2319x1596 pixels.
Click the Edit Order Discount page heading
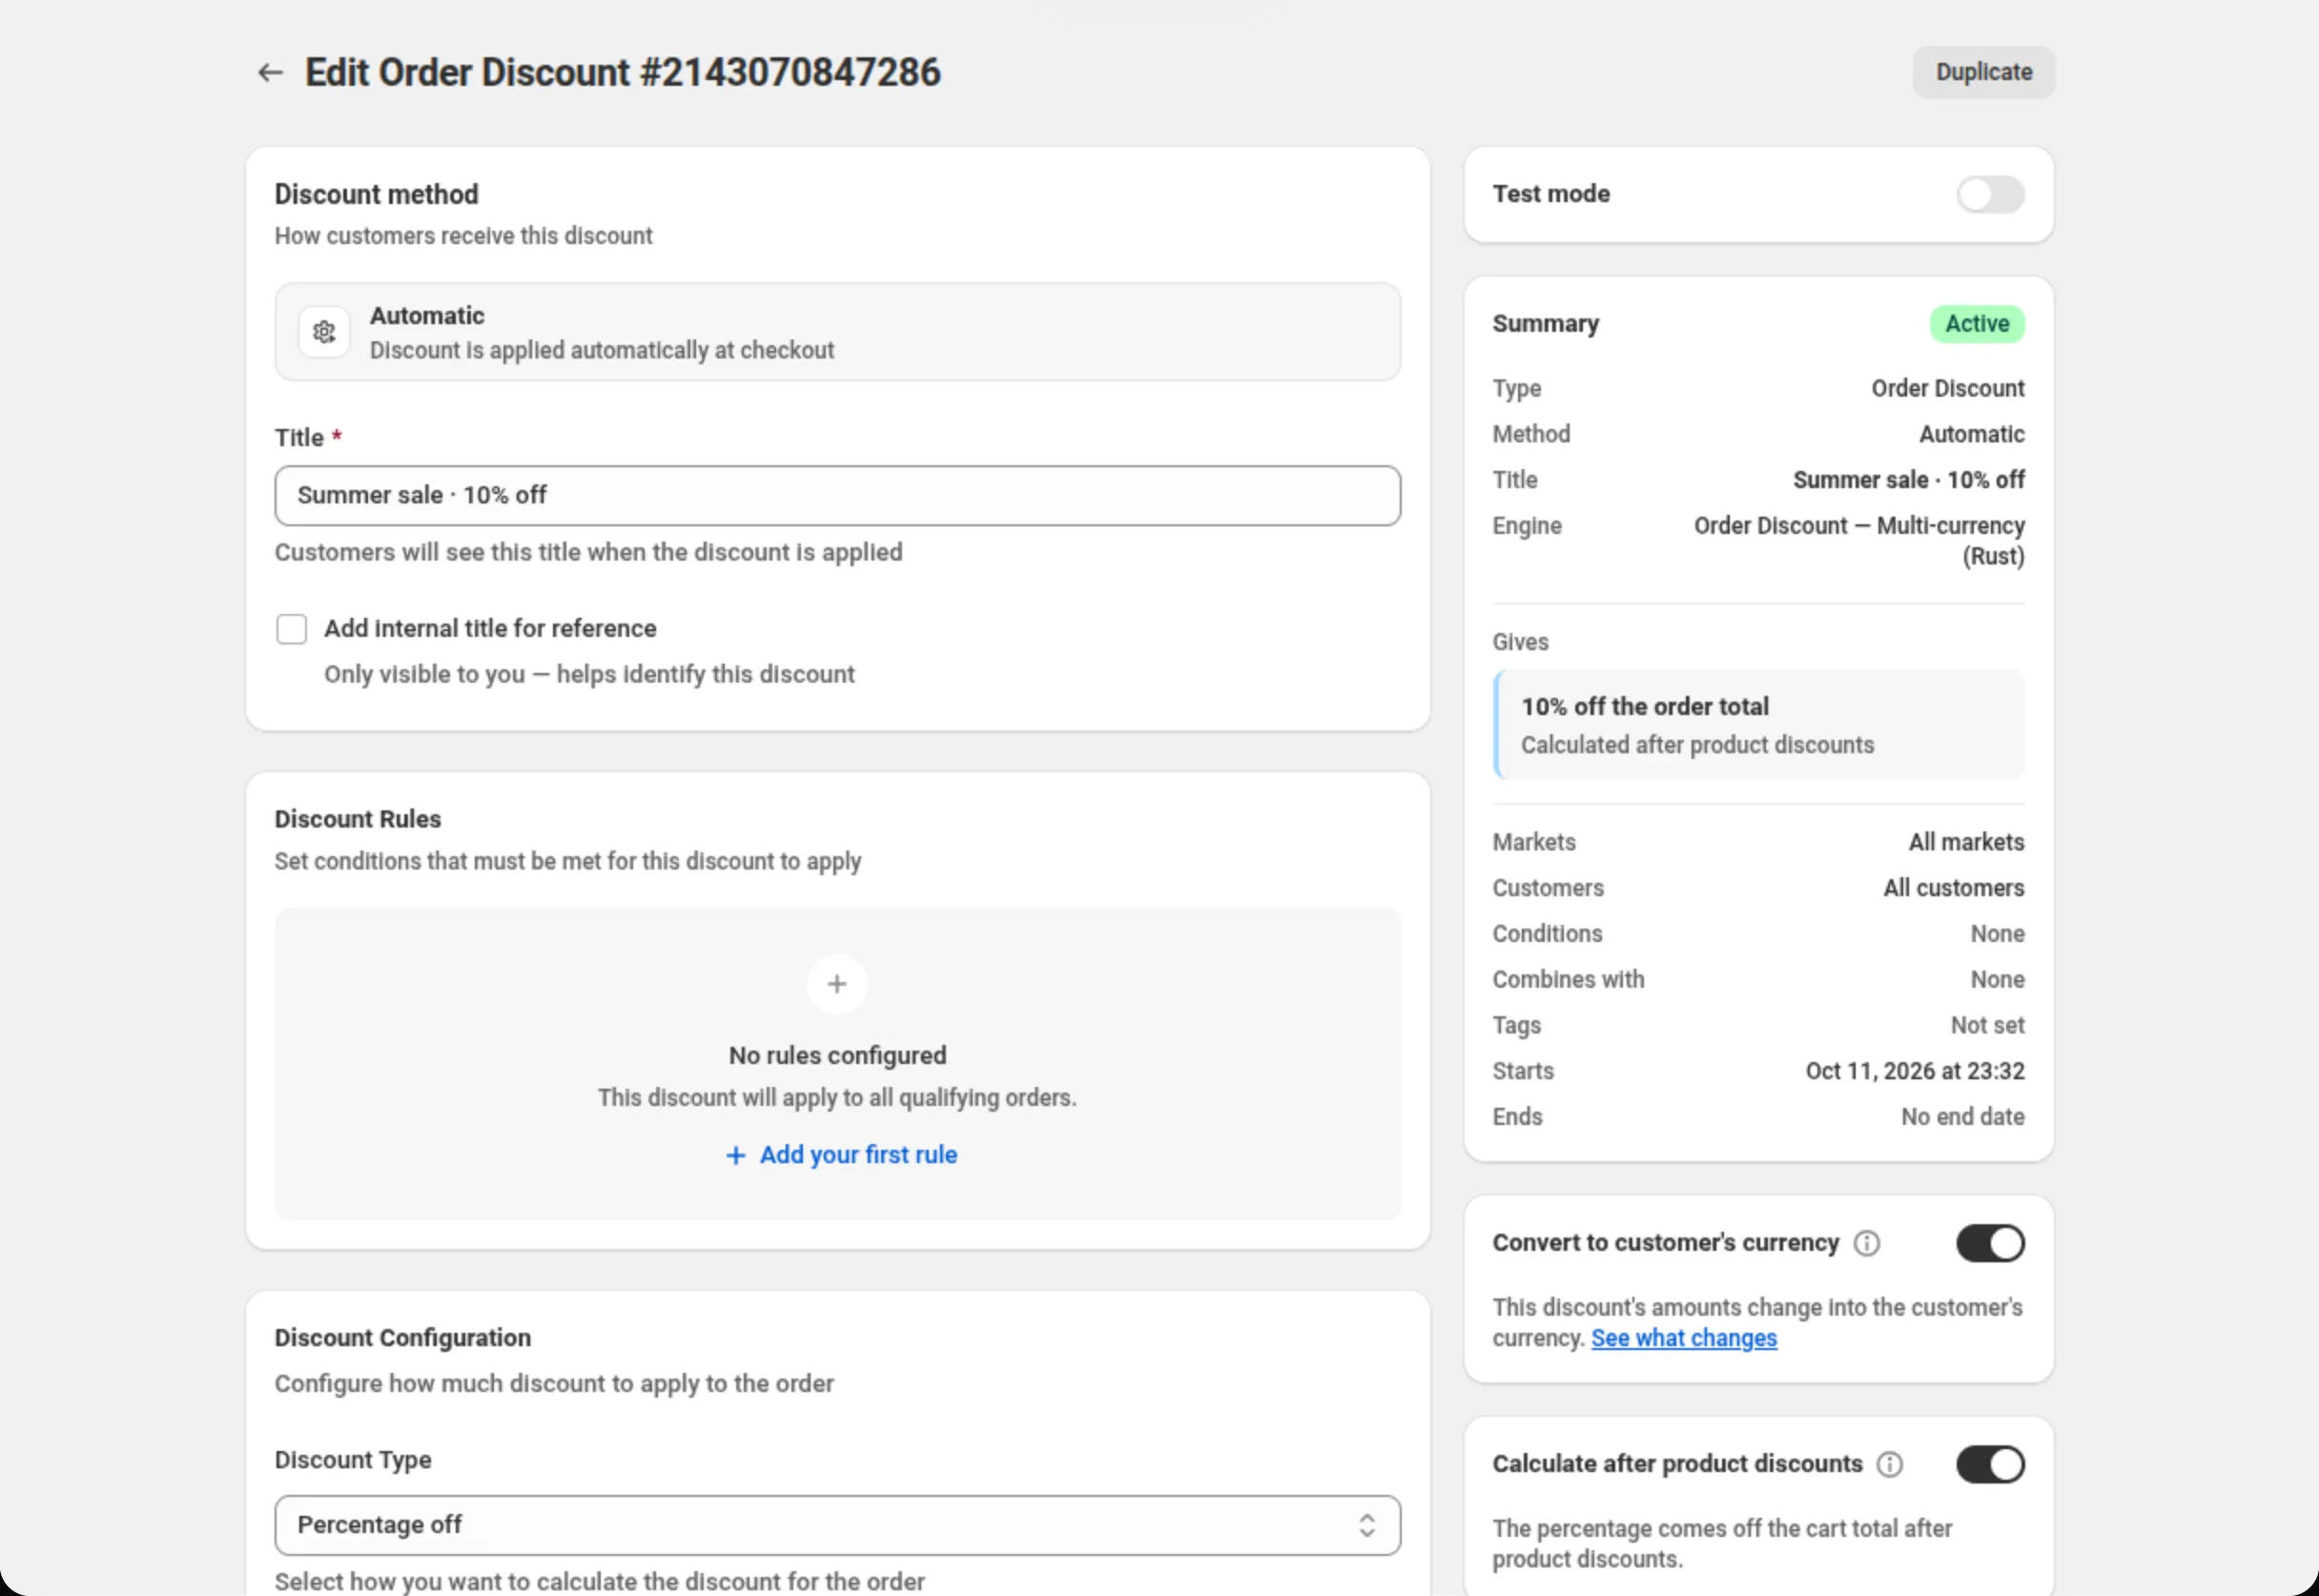coord(622,72)
